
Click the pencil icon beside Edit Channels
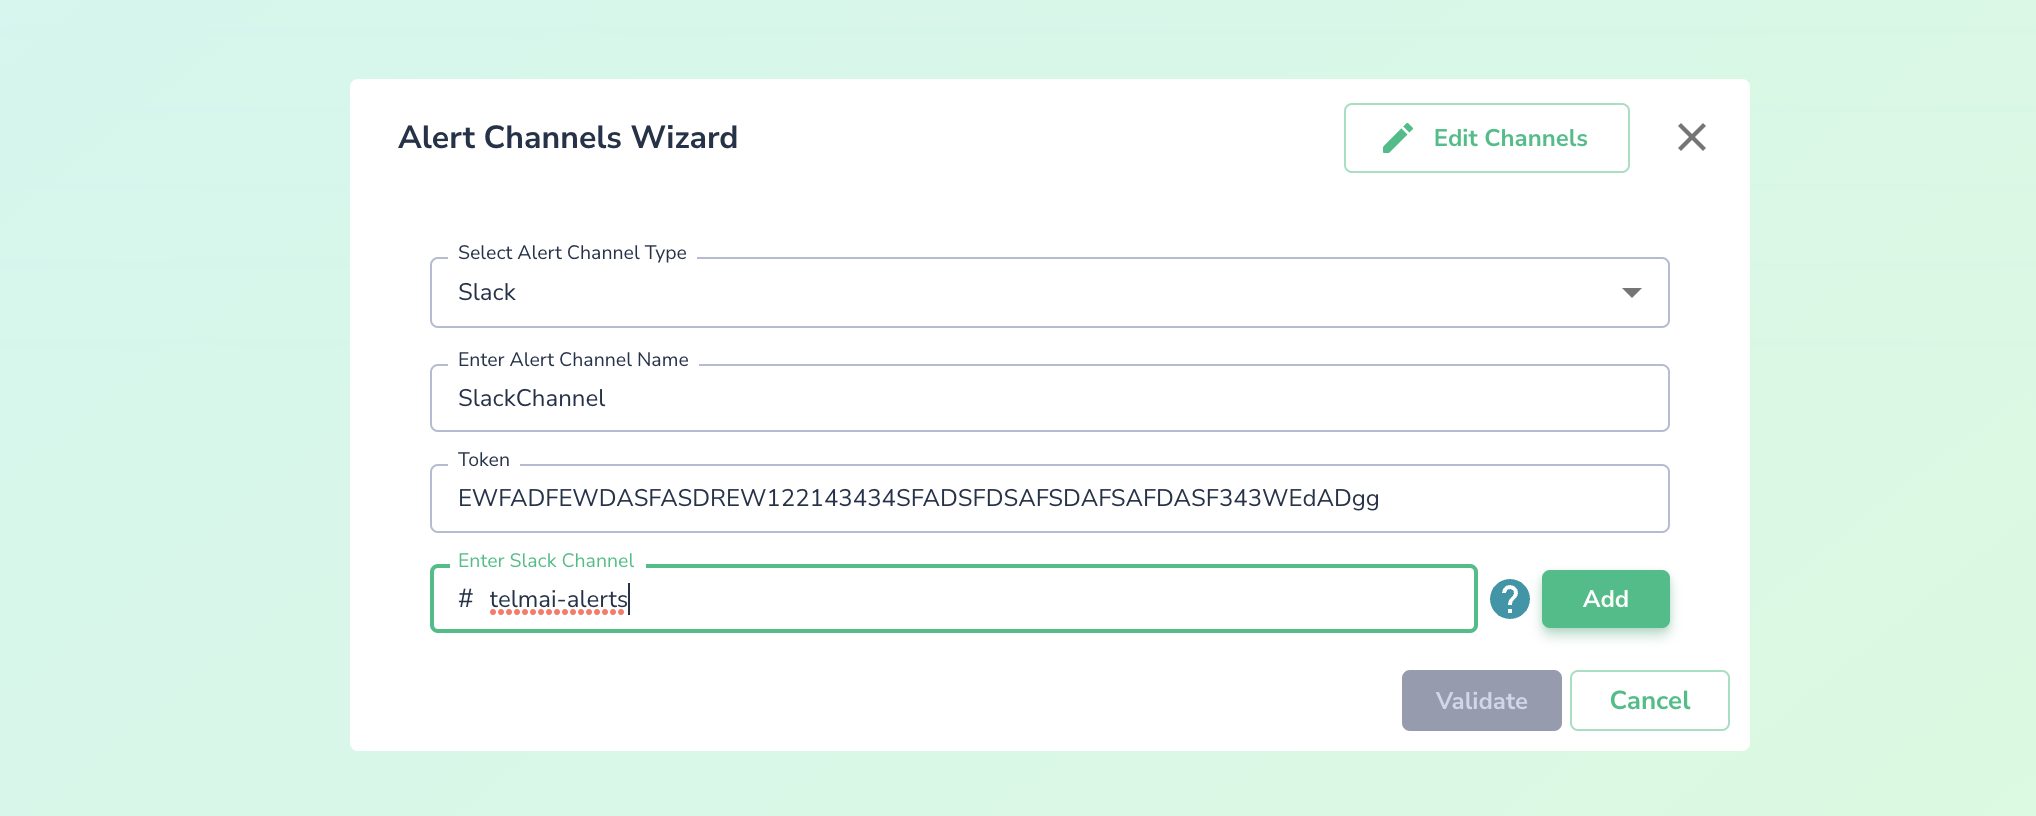pos(1397,138)
